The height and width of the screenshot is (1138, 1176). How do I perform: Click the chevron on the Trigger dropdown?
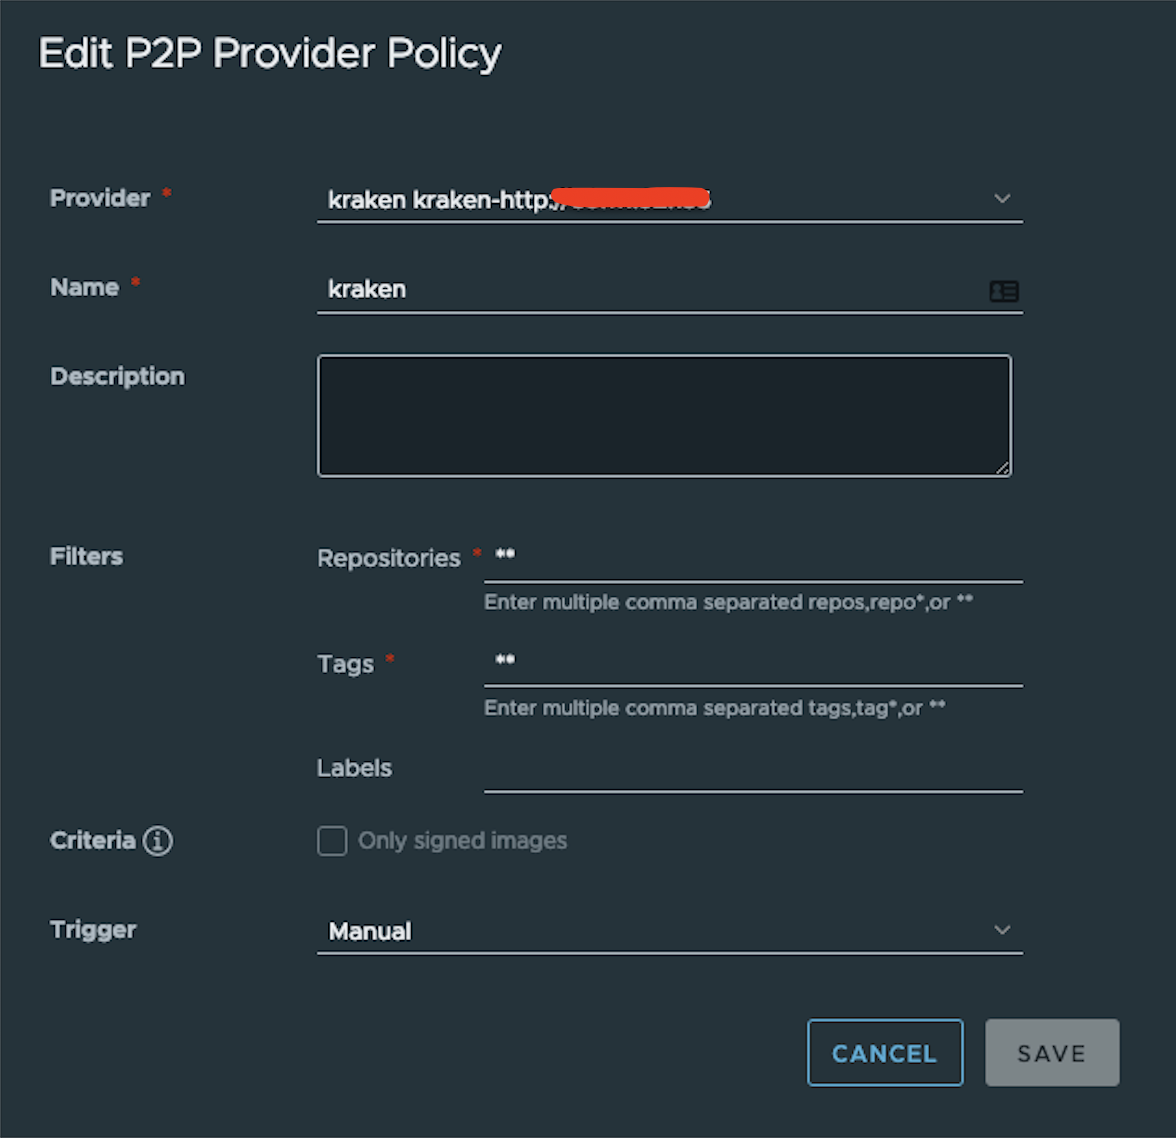[1002, 930]
